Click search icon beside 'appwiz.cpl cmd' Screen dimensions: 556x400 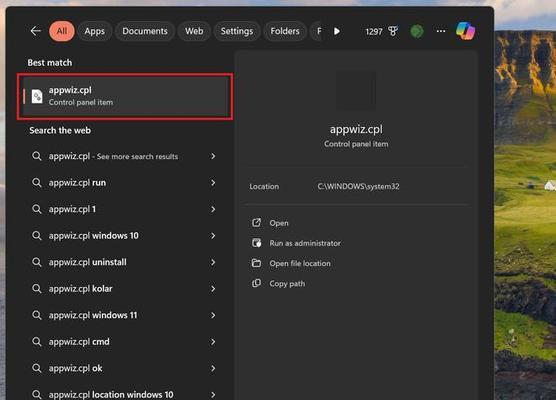pyautogui.click(x=37, y=342)
